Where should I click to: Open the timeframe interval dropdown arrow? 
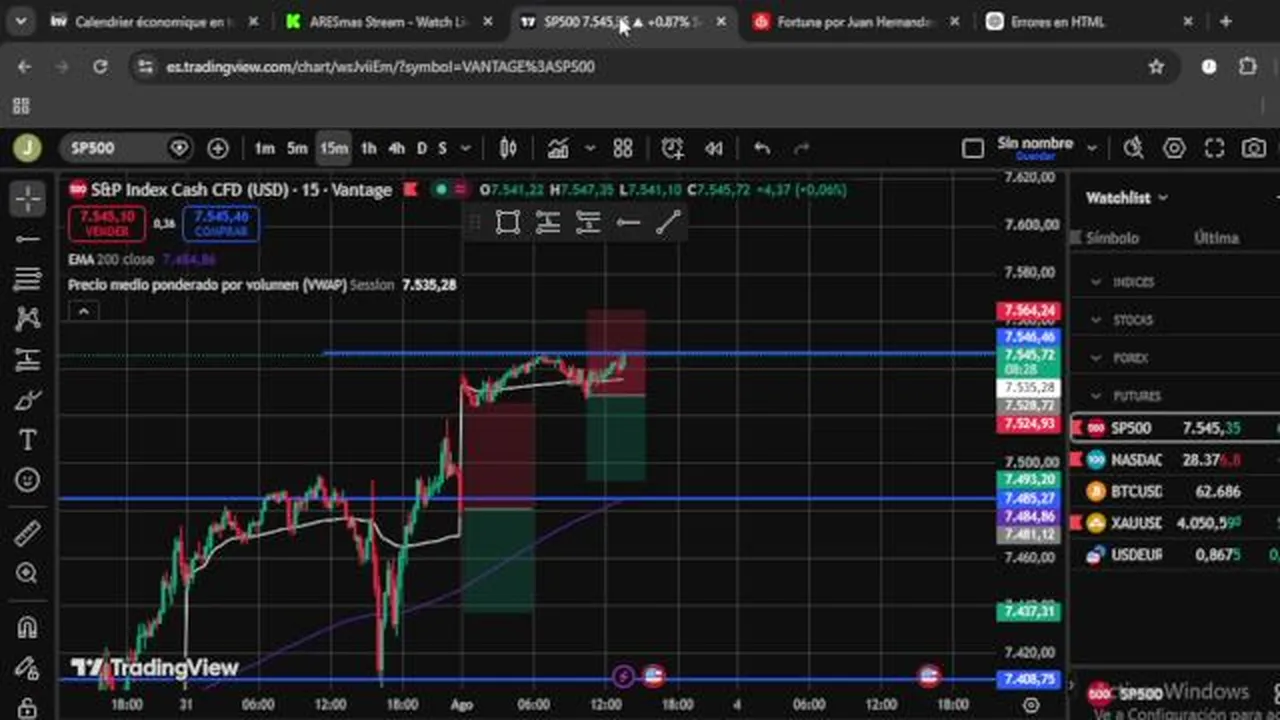click(x=466, y=148)
